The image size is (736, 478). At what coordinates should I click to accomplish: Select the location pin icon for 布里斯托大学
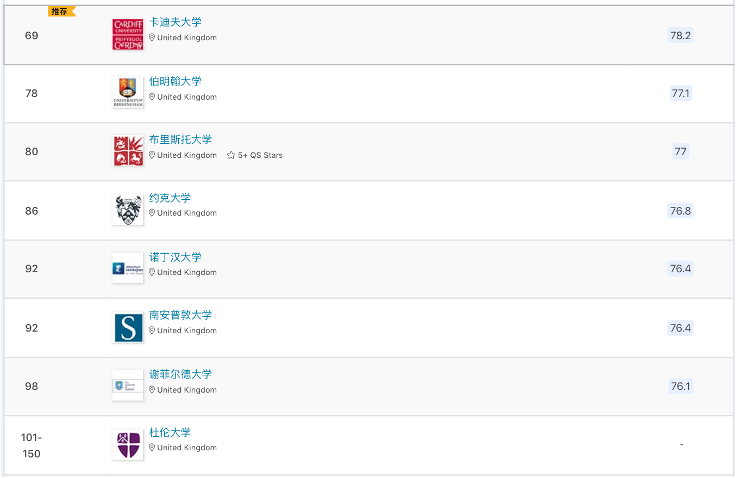pyautogui.click(x=152, y=155)
